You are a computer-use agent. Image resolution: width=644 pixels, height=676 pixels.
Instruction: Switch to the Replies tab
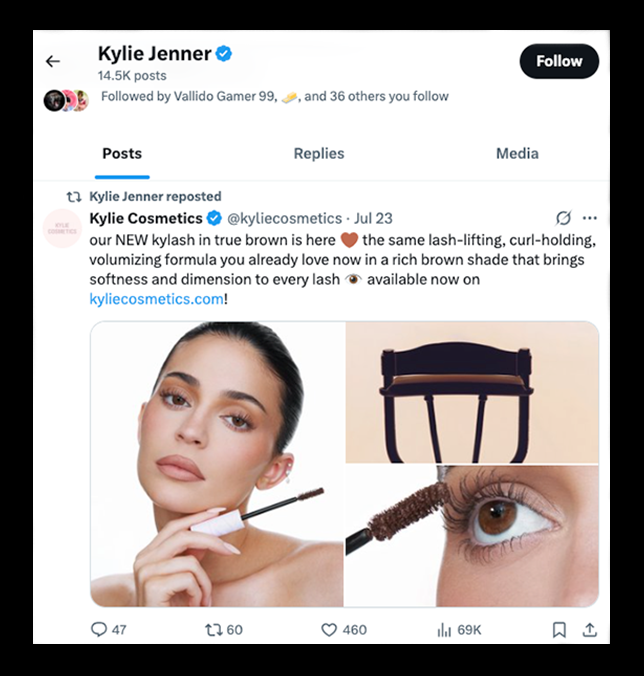pyautogui.click(x=319, y=153)
